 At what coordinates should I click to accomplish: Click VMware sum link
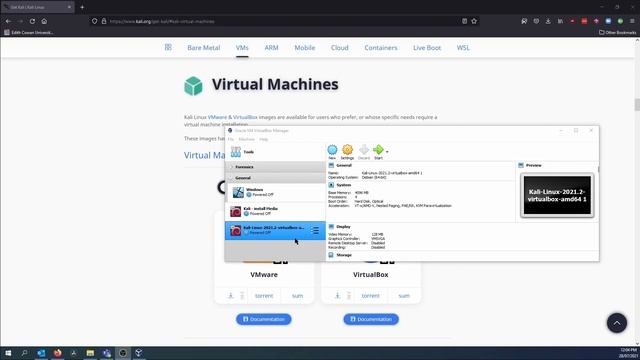pyautogui.click(x=298, y=296)
